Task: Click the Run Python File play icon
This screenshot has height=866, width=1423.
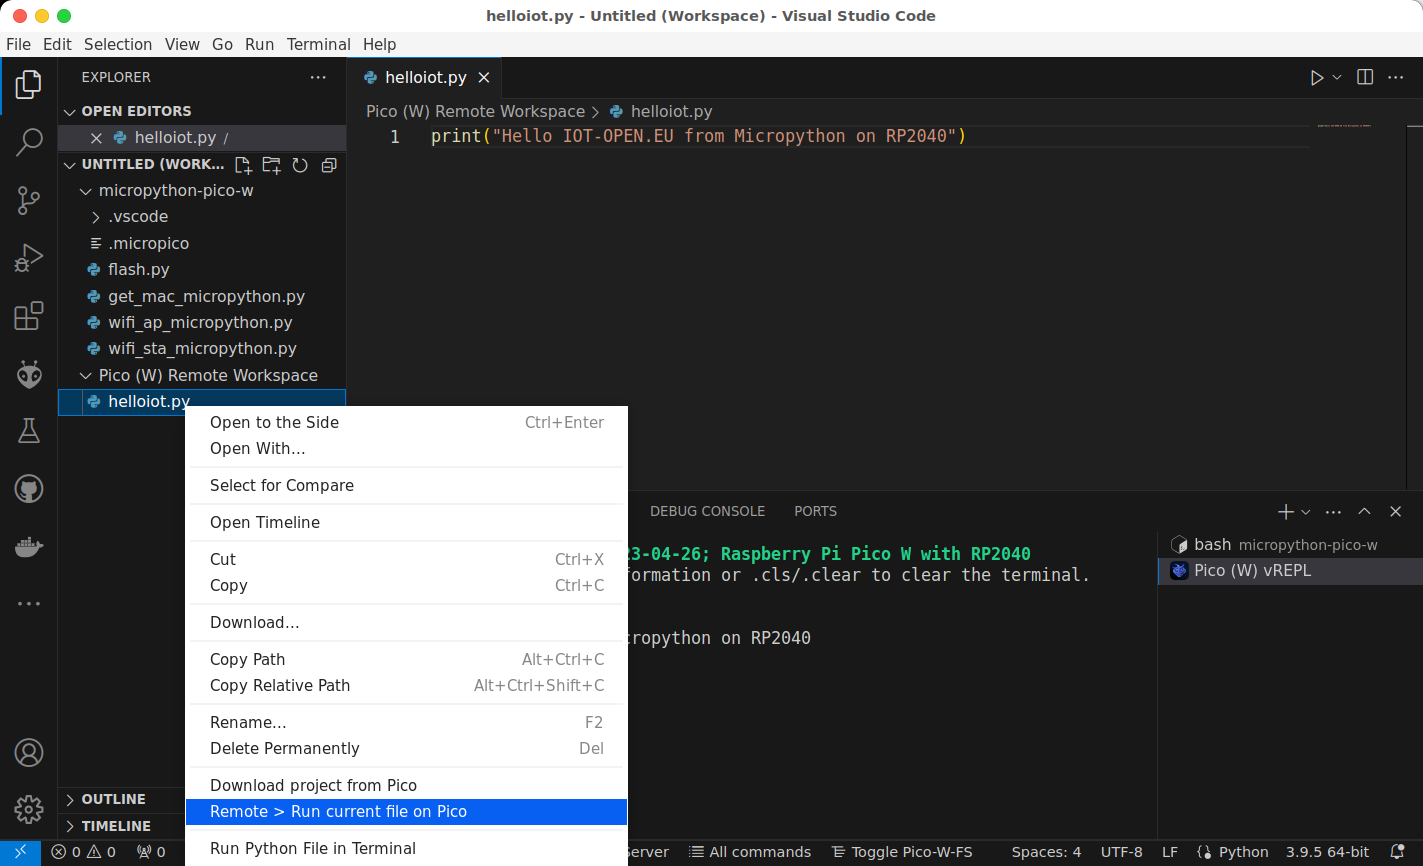Action: pos(1316,78)
